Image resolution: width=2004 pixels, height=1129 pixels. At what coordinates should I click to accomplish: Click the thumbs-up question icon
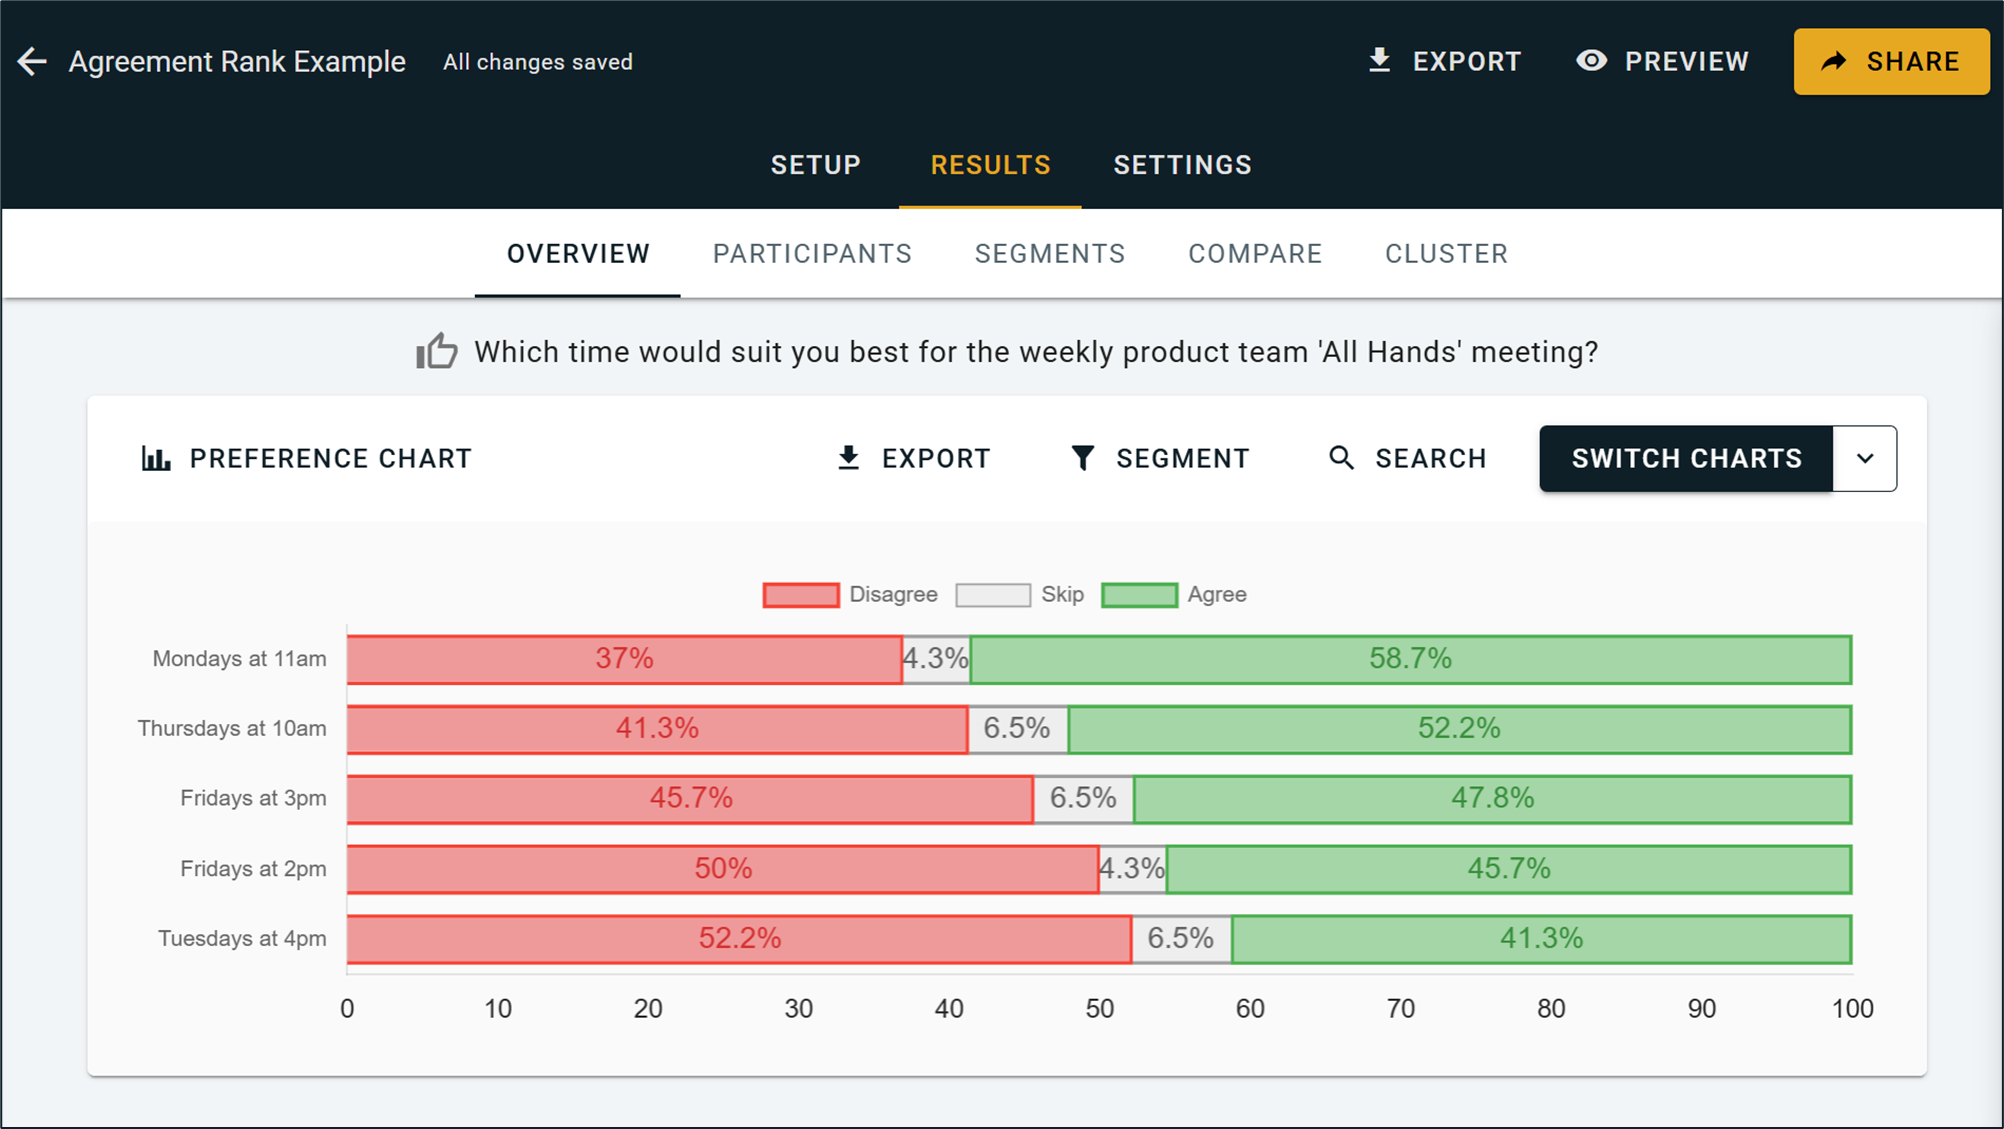click(437, 351)
